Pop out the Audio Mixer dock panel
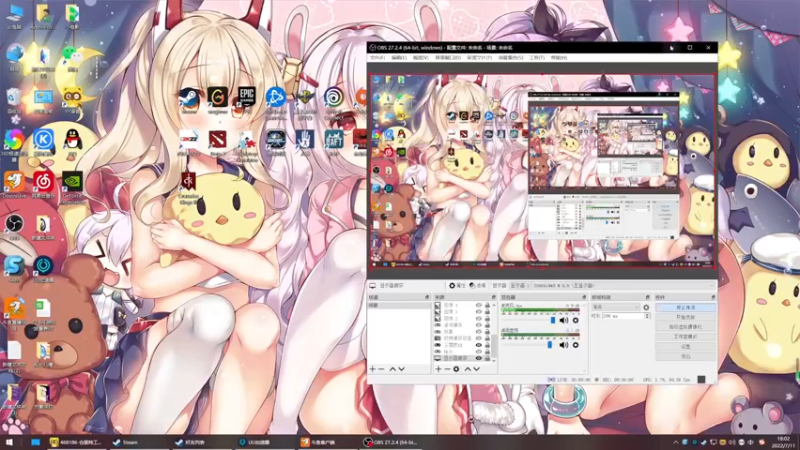The height and width of the screenshot is (450, 800). pos(584,297)
